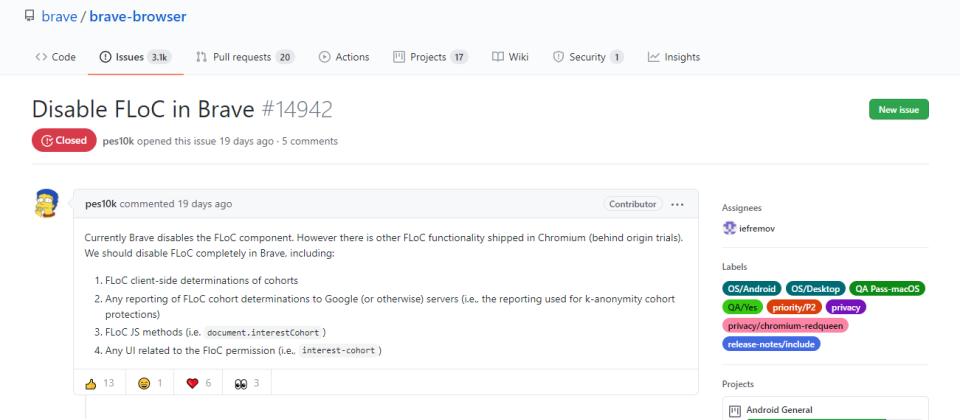Click the interest-cohort code snippet
Image resolution: width=960 pixels, height=420 pixels.
tap(338, 351)
